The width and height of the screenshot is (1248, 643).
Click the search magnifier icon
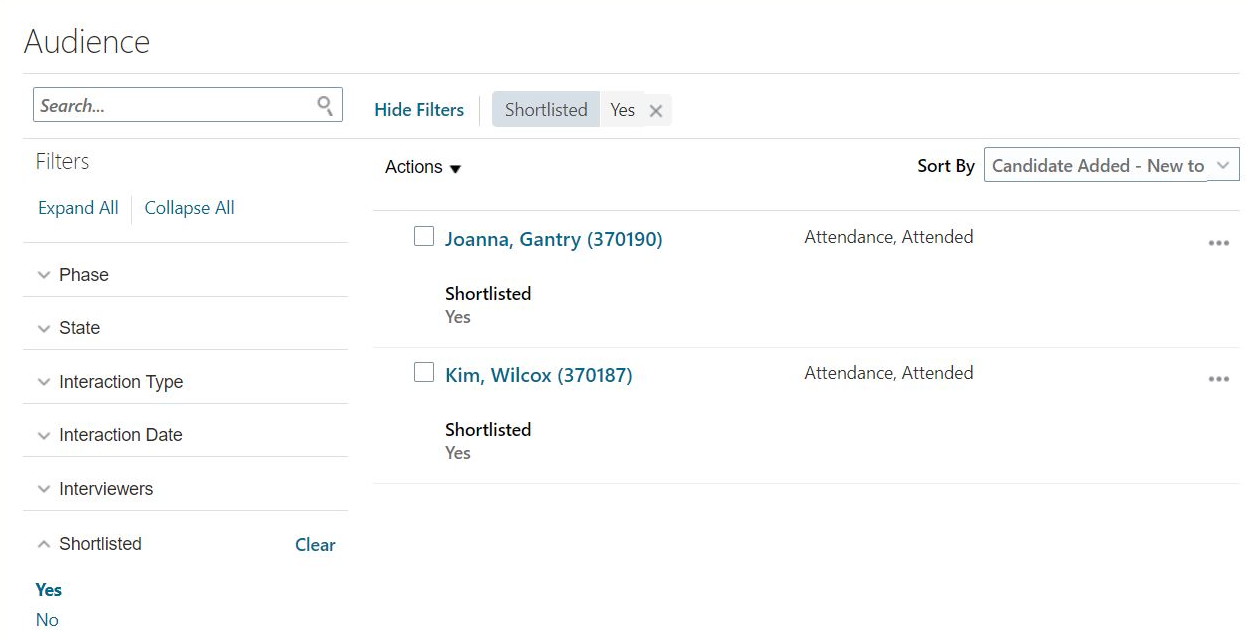(325, 105)
